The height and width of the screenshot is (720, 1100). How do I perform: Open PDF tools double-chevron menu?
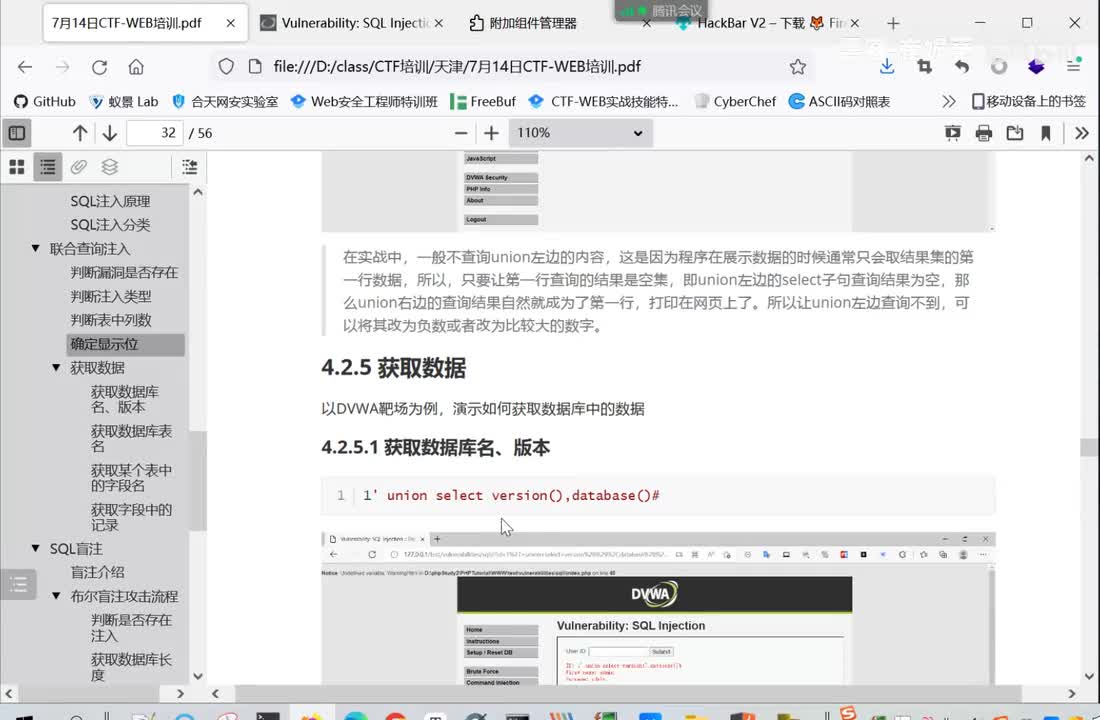click(1082, 133)
